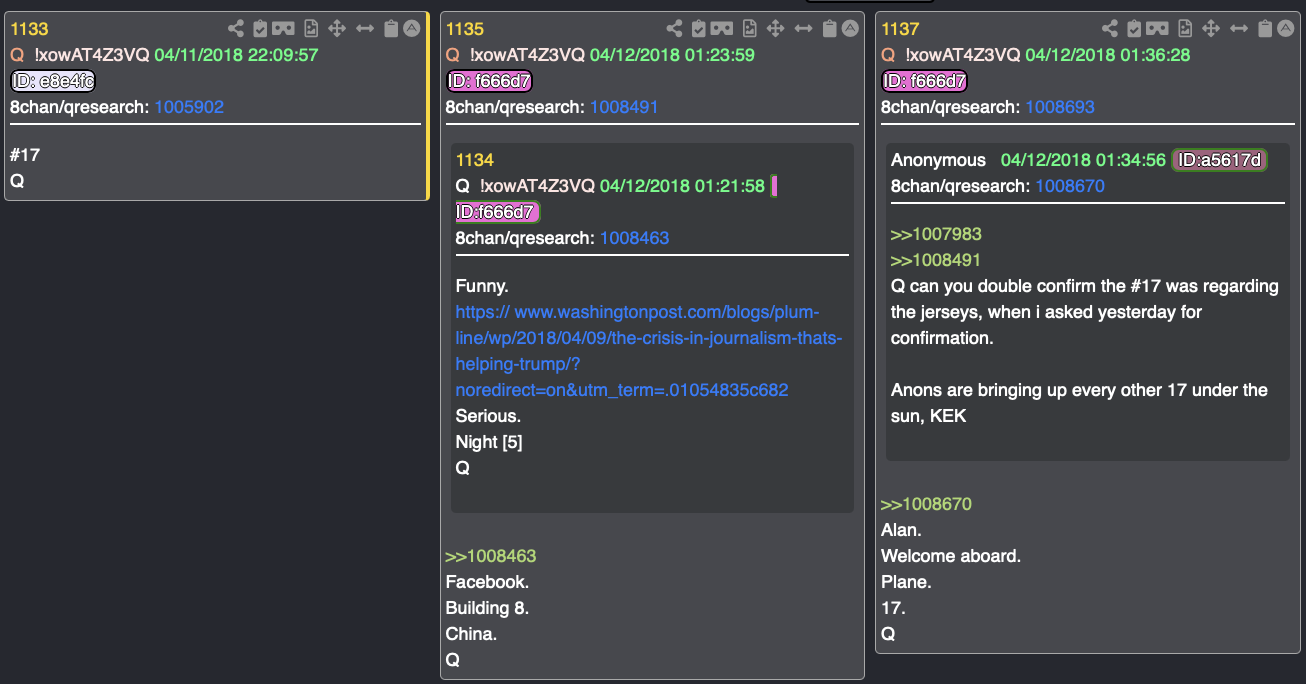The width and height of the screenshot is (1306, 684).
Task: Click "China." line in post 1135
Action: [471, 634]
